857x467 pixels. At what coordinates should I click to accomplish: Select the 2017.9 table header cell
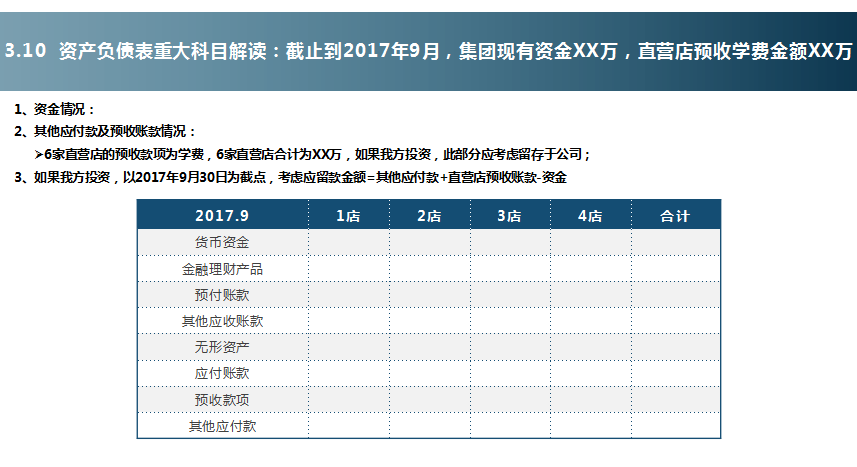click(x=222, y=215)
